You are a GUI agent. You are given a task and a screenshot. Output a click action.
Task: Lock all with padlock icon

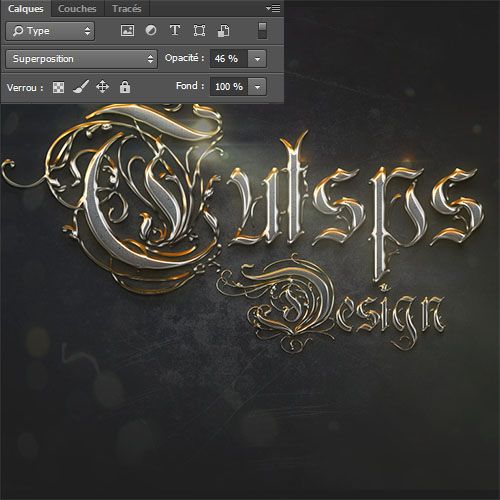coord(125,87)
